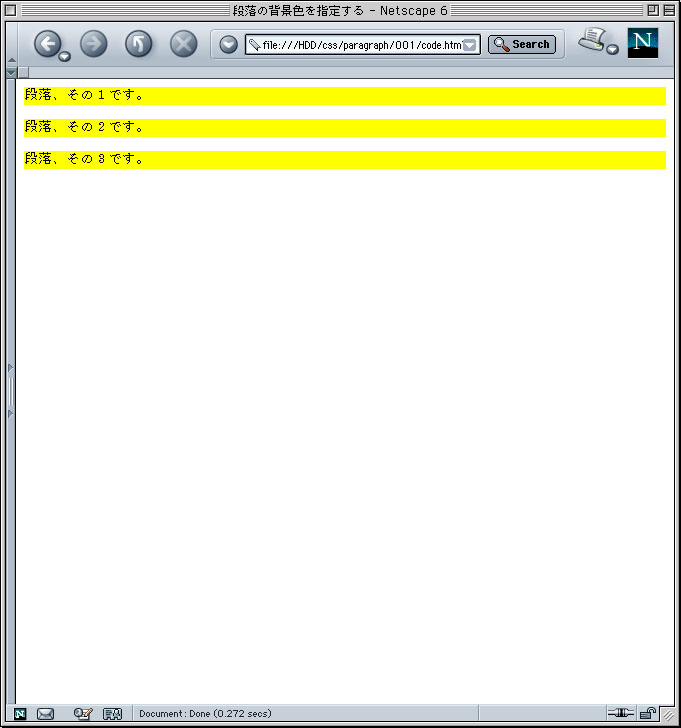This screenshot has height=728, width=681.
Task: Open Composer from status bar icon
Action: point(83,714)
